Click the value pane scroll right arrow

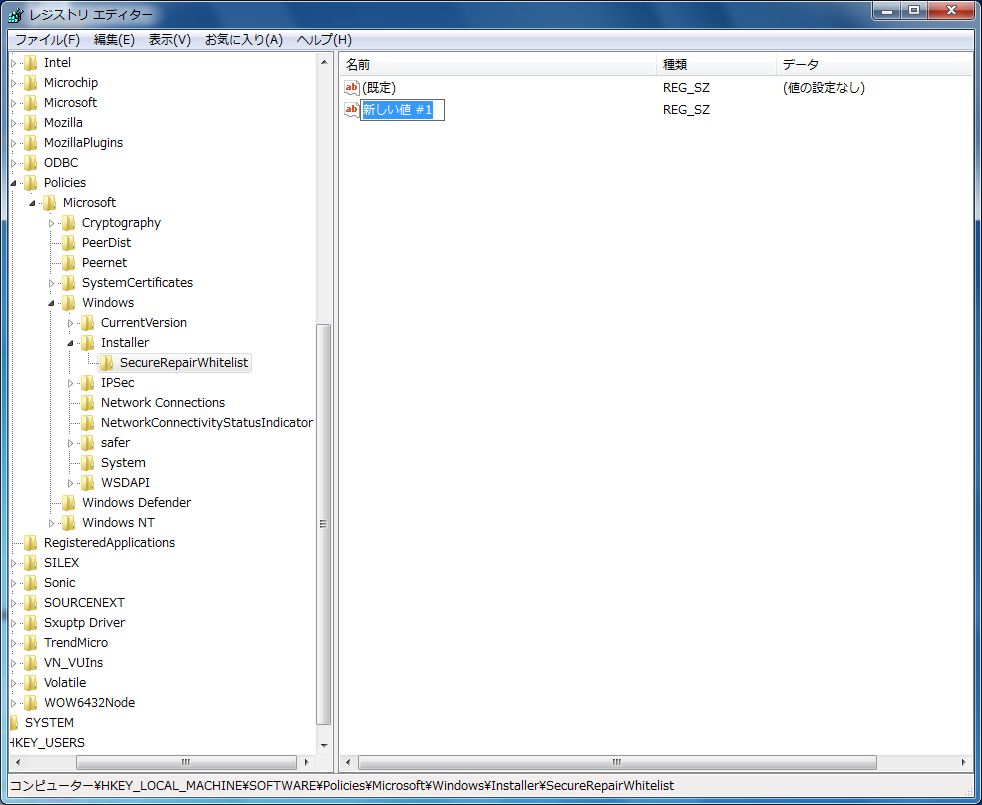coord(963,762)
